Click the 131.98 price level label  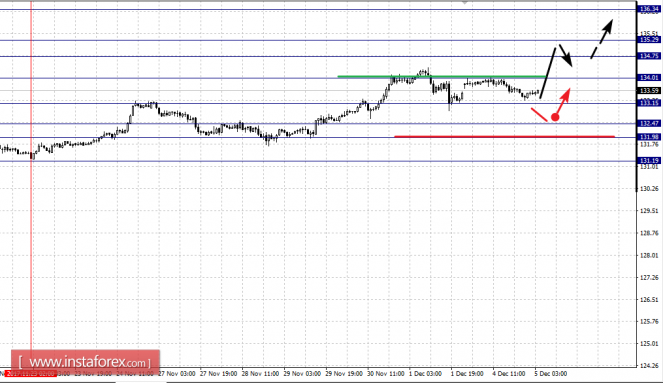[x=649, y=137]
